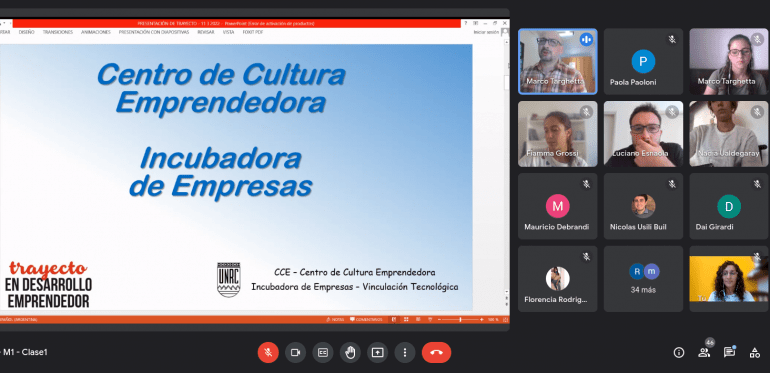Viewport: 770px width, 373px height.
Task: Open the three-dot more options menu
Action: click(405, 352)
